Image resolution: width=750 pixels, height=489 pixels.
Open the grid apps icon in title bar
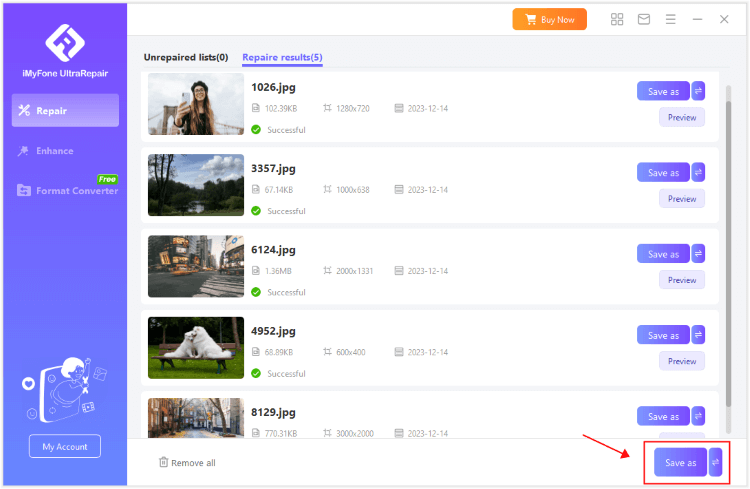tap(617, 19)
